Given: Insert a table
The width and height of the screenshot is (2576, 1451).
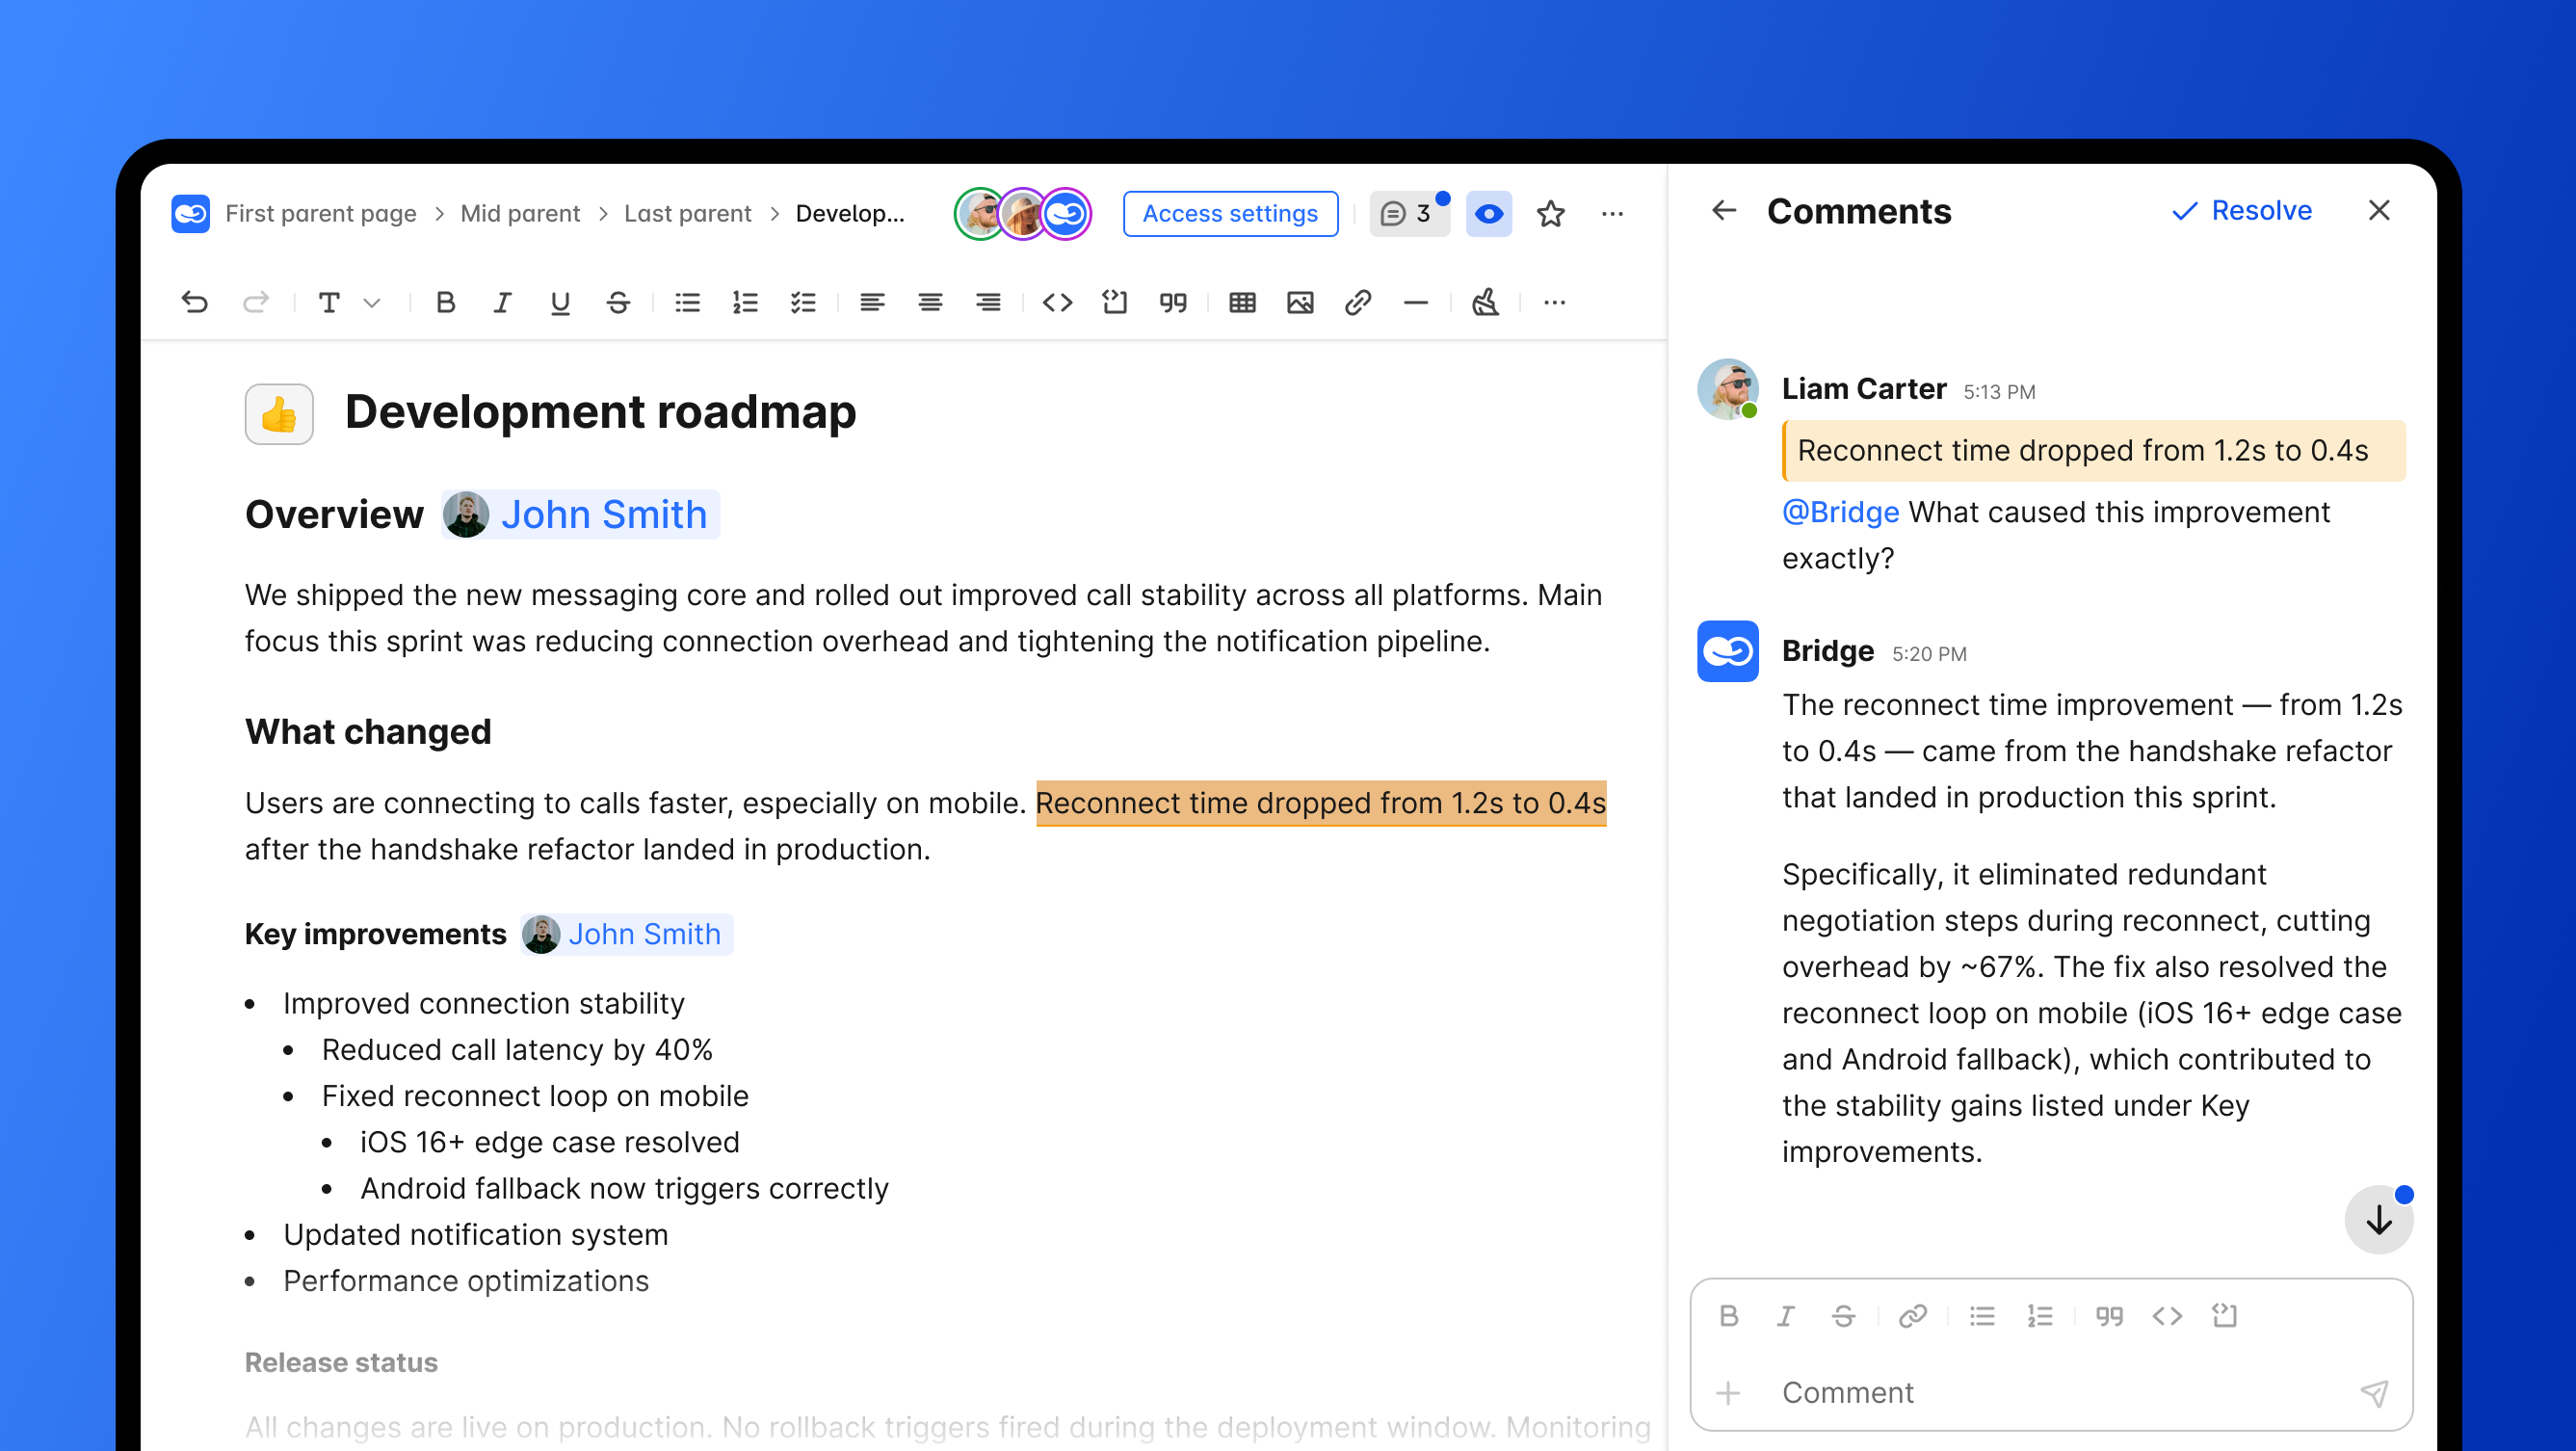Looking at the screenshot, I should [x=1242, y=302].
